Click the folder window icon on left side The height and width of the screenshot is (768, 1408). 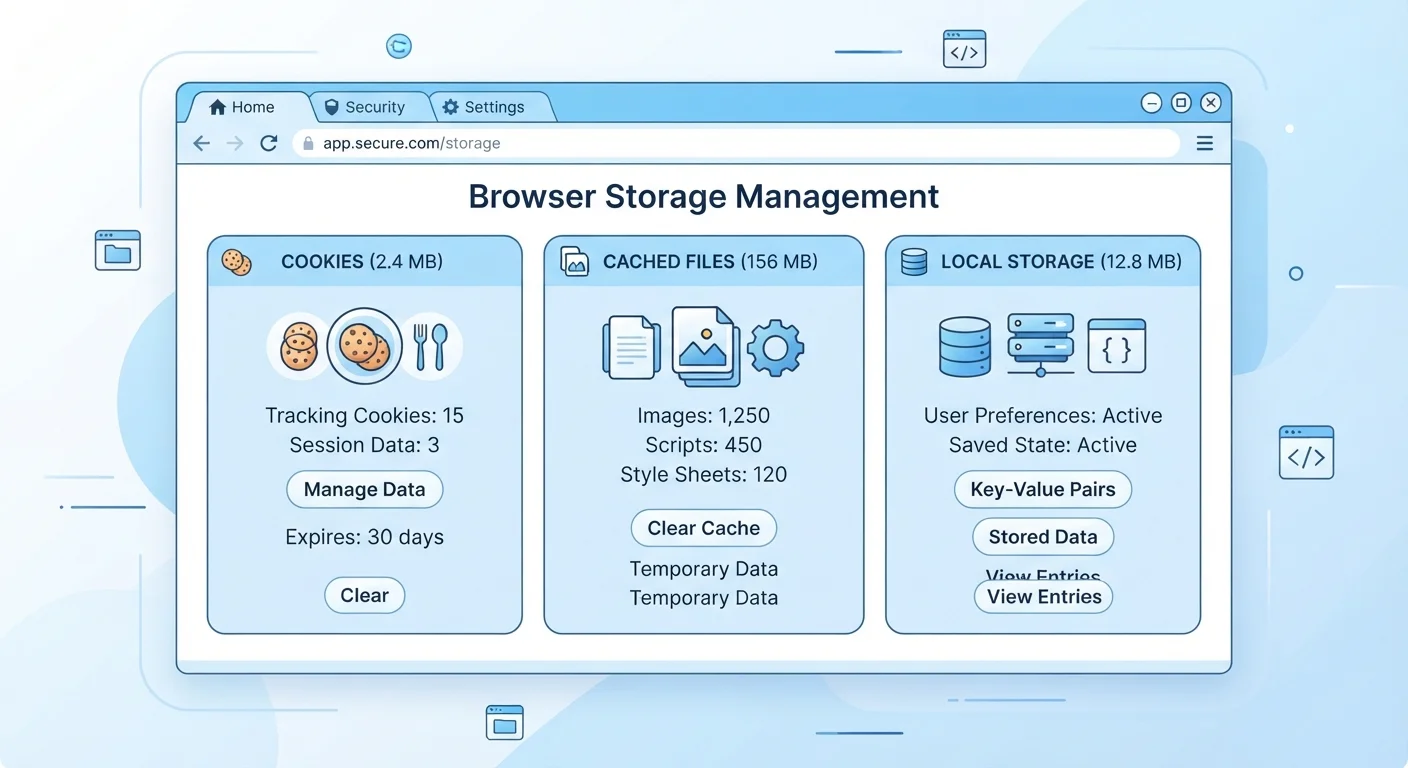(118, 250)
